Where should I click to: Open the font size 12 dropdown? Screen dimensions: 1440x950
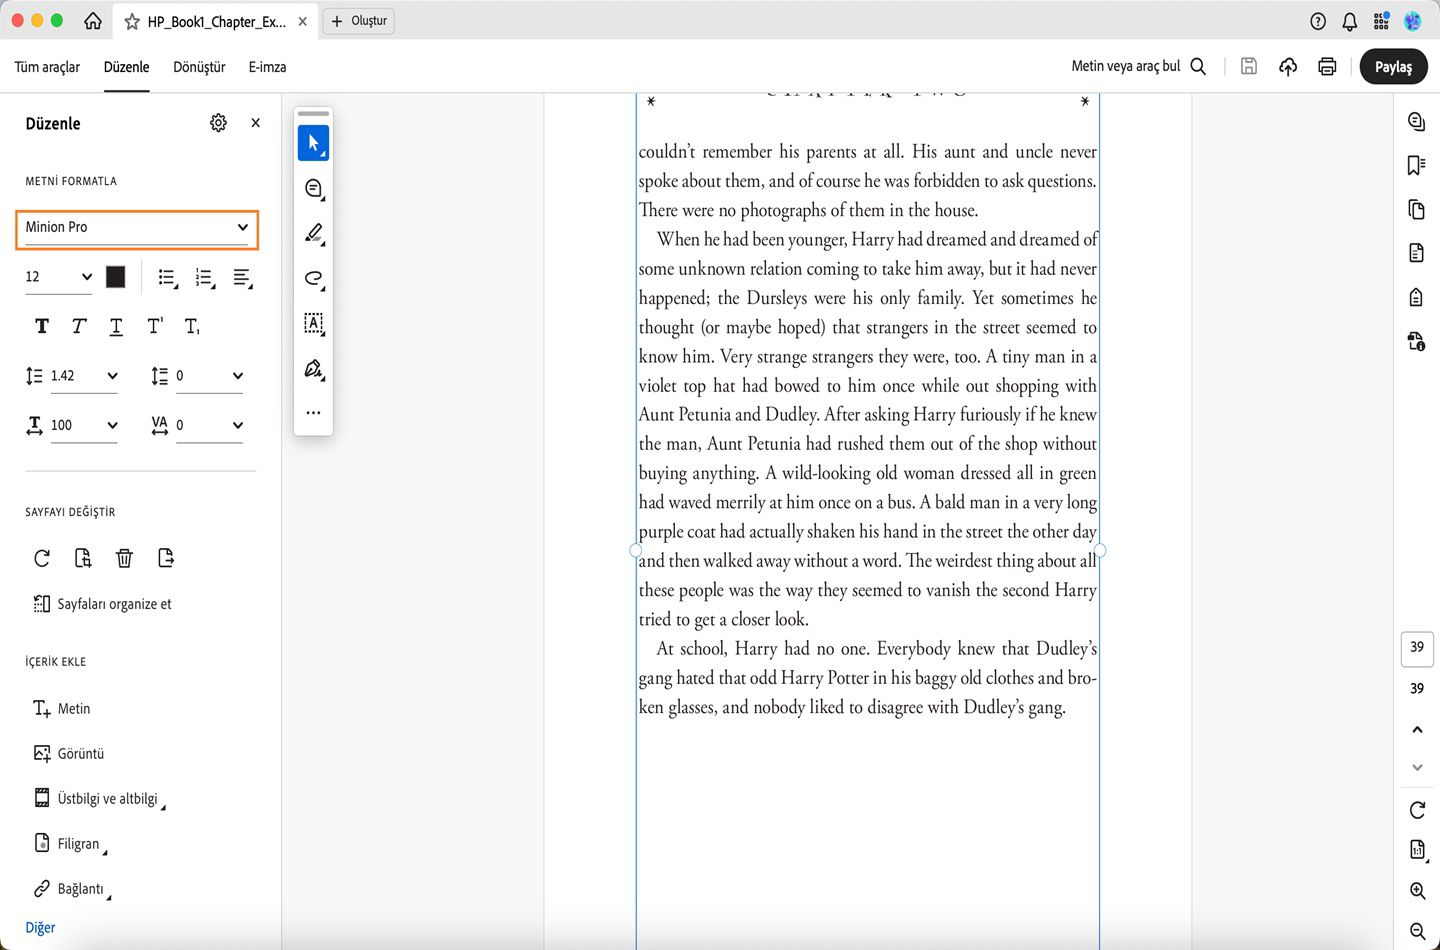57,277
